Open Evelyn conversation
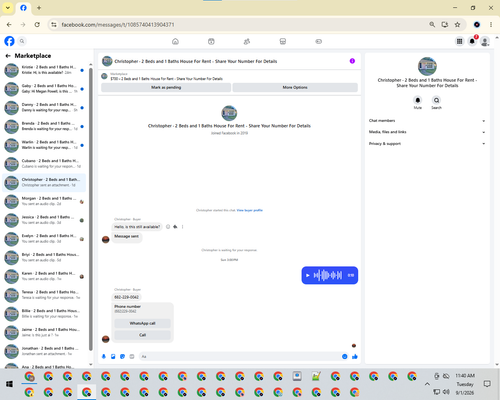Screen dimensions: 500x400 [x=44, y=239]
